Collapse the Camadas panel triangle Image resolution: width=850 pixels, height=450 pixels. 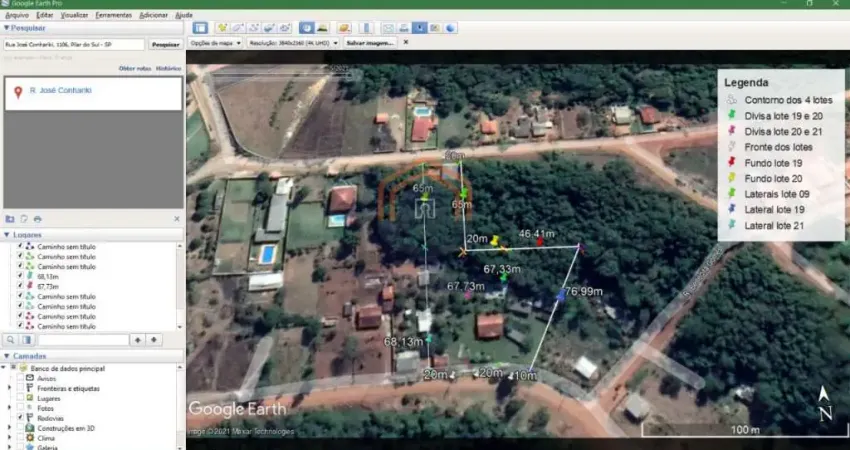(x=7, y=356)
